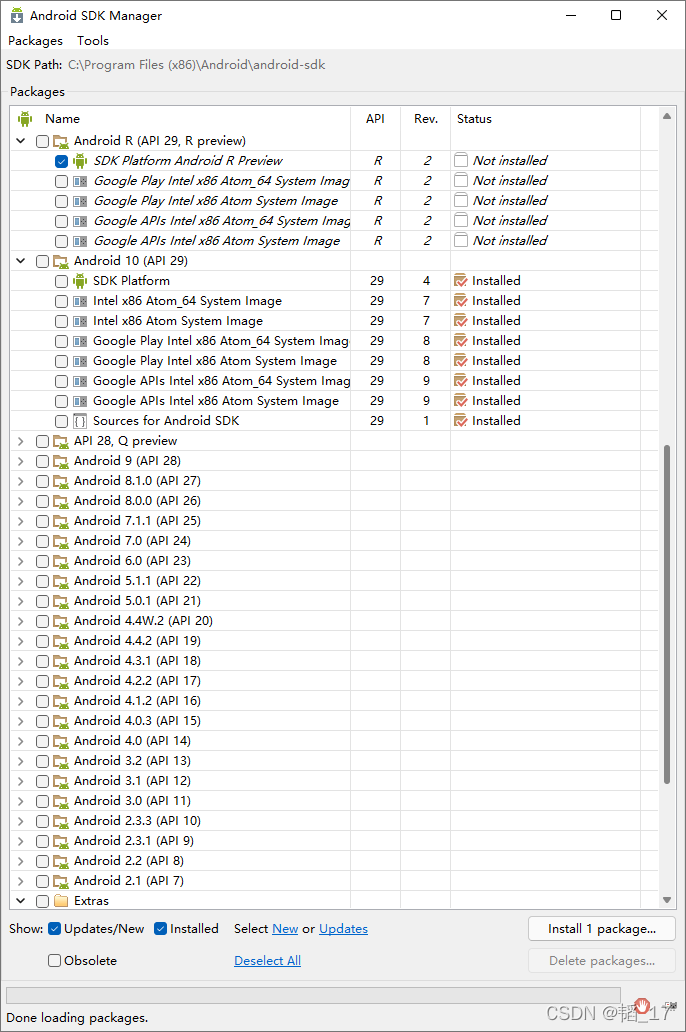Click the Intel x86 Atom_64 System Image icon
Screen dimensions: 686x1032
click(80, 300)
